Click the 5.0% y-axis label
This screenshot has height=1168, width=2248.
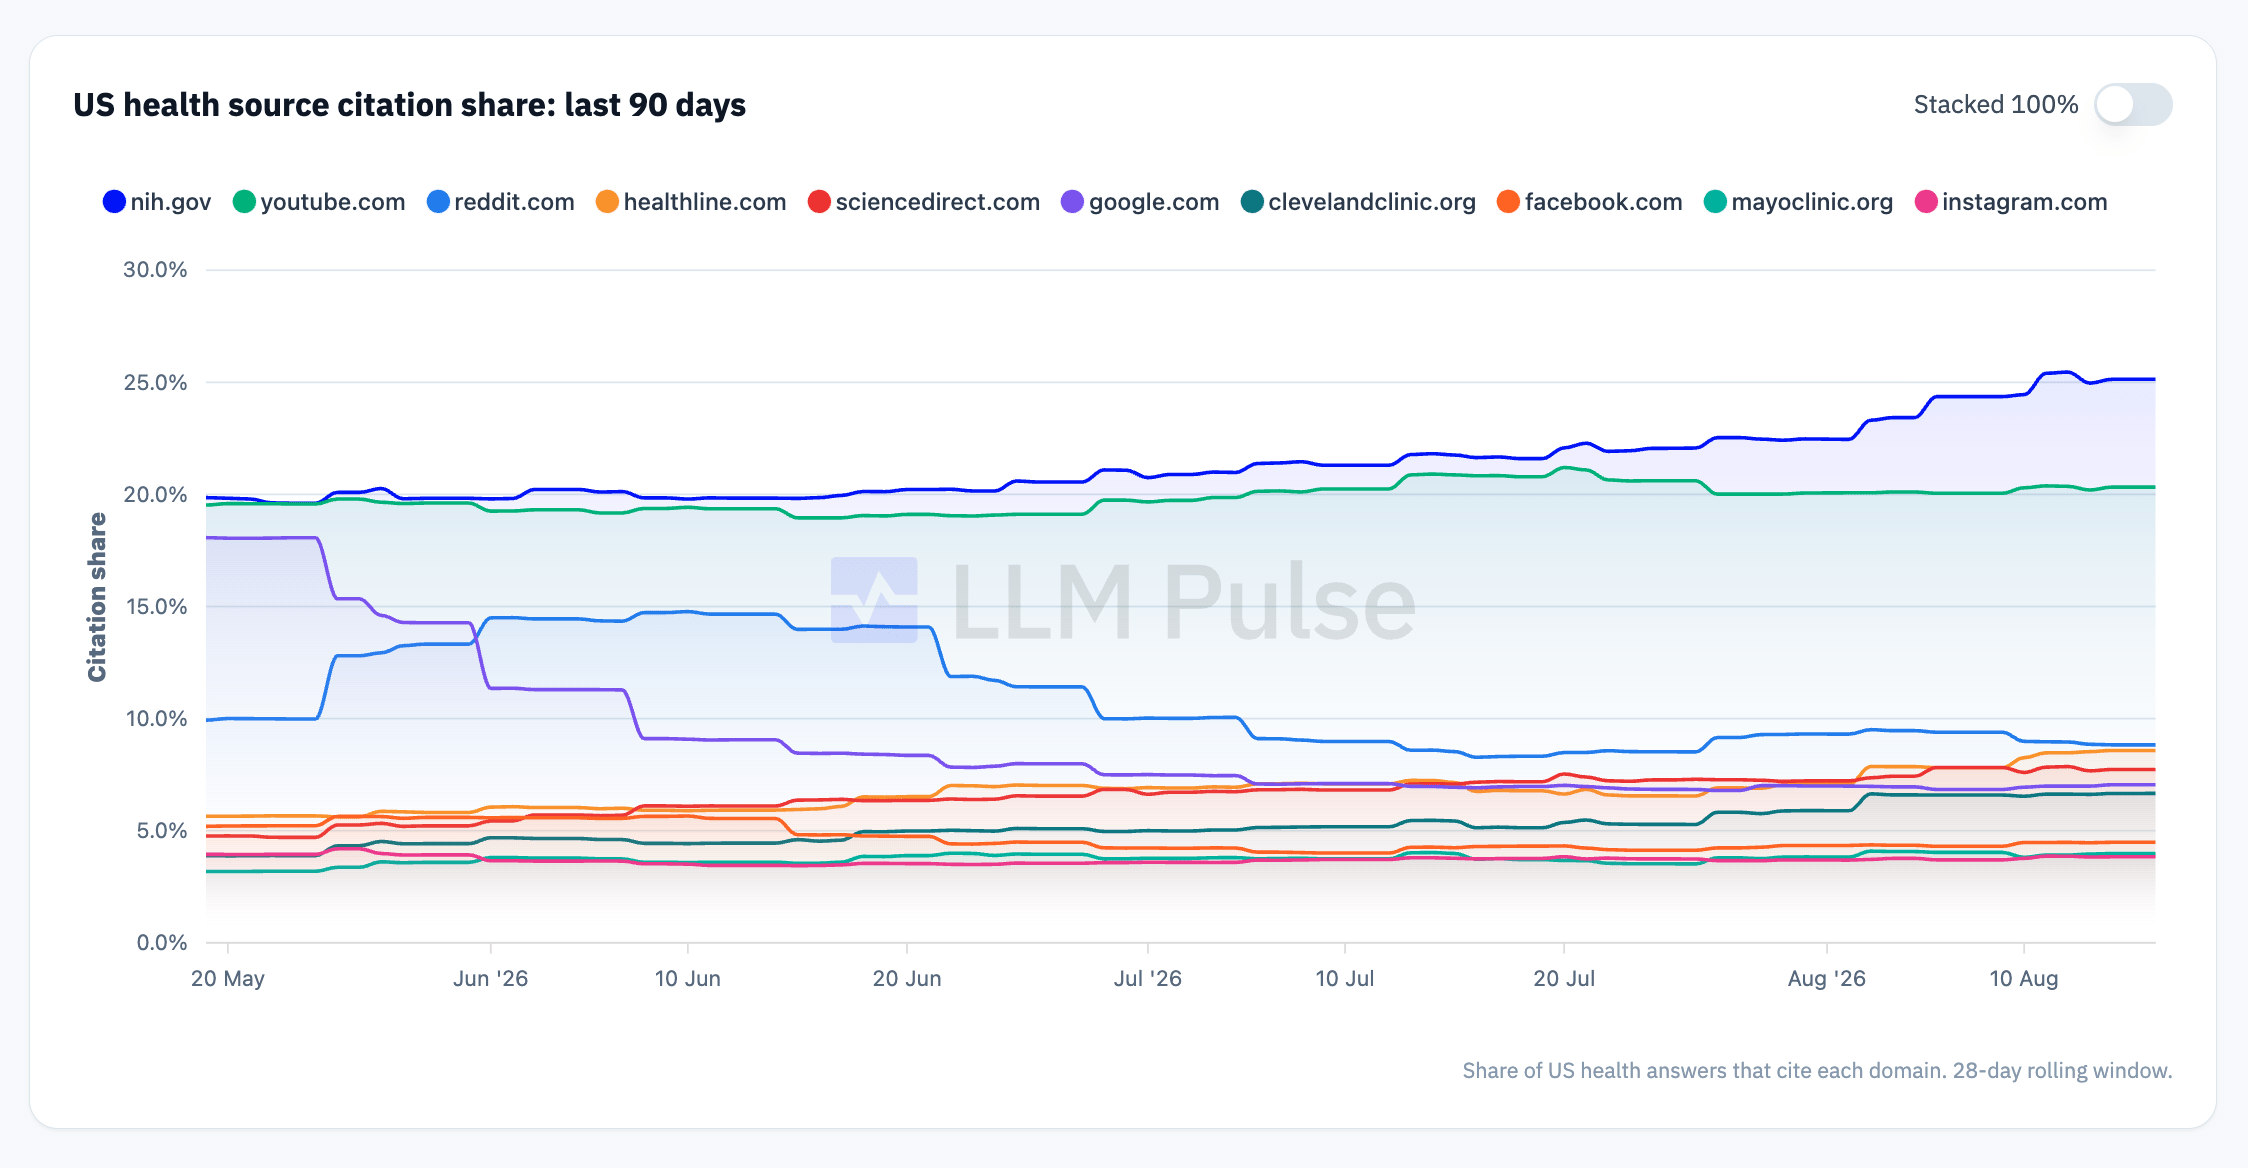162,830
